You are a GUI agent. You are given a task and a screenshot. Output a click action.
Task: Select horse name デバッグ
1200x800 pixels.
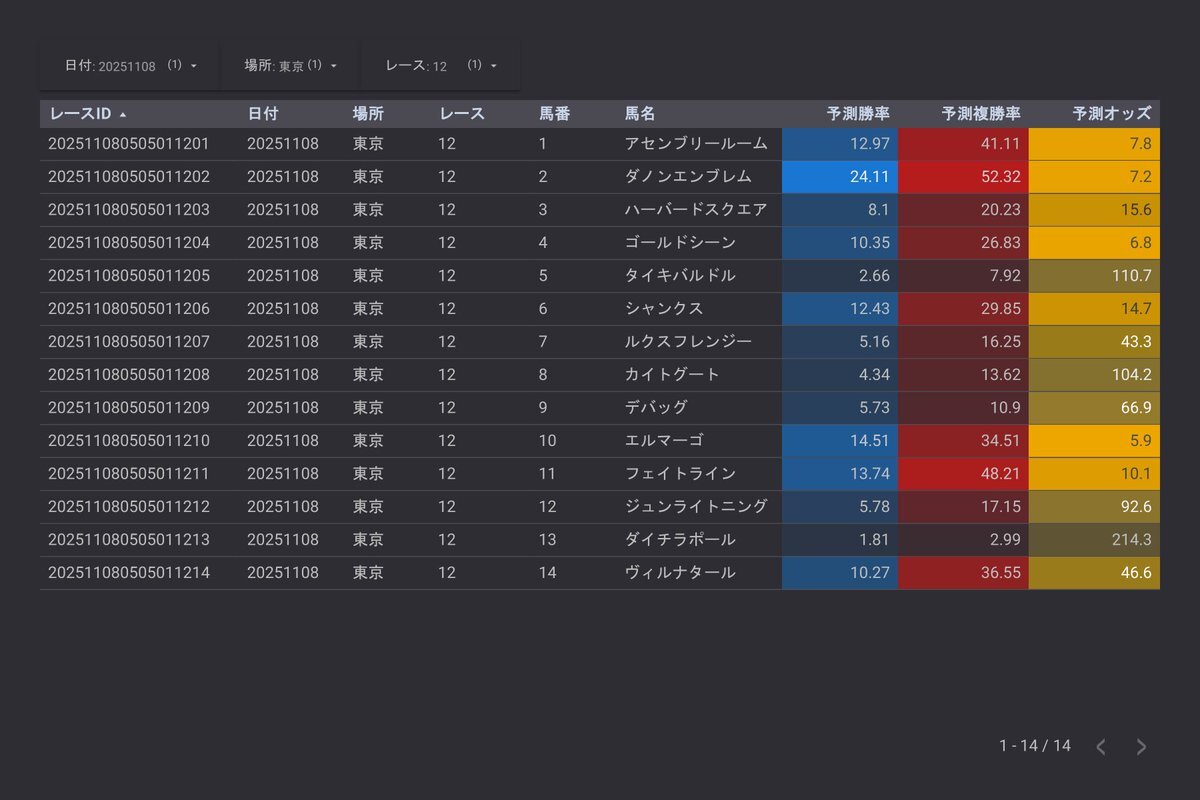coord(656,408)
